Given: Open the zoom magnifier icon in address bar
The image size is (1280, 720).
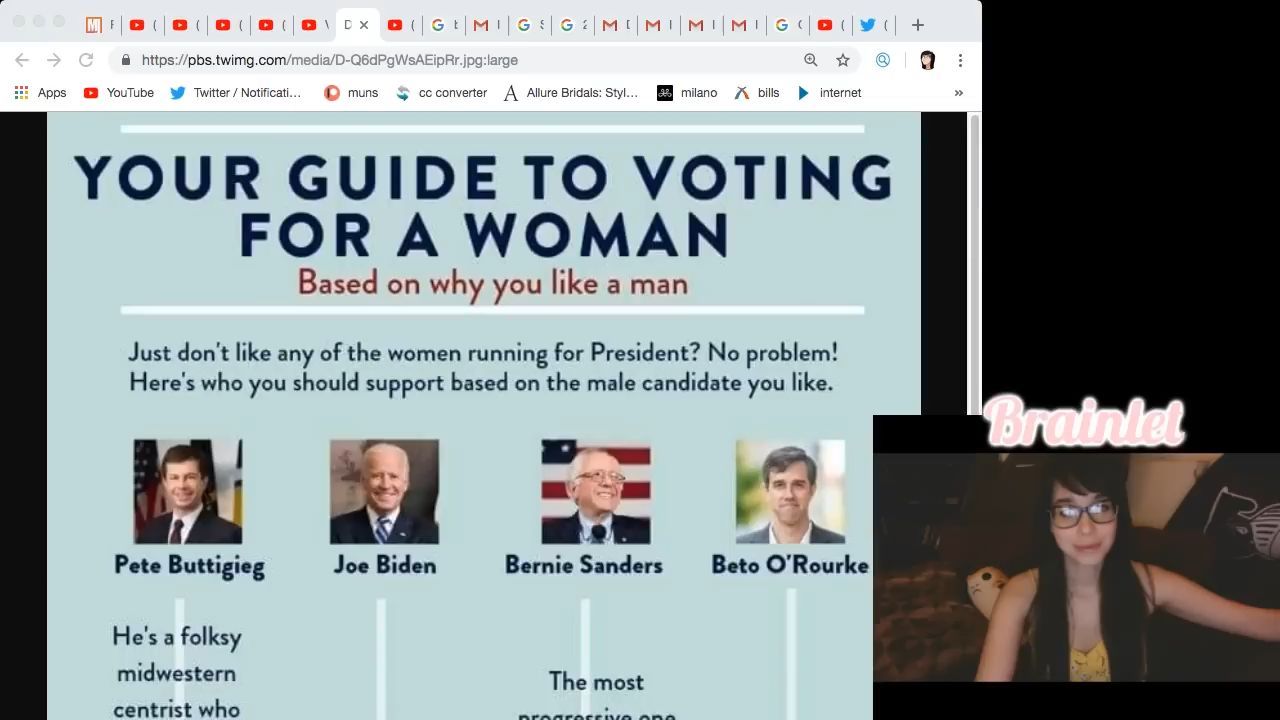Looking at the screenshot, I should click(x=811, y=60).
